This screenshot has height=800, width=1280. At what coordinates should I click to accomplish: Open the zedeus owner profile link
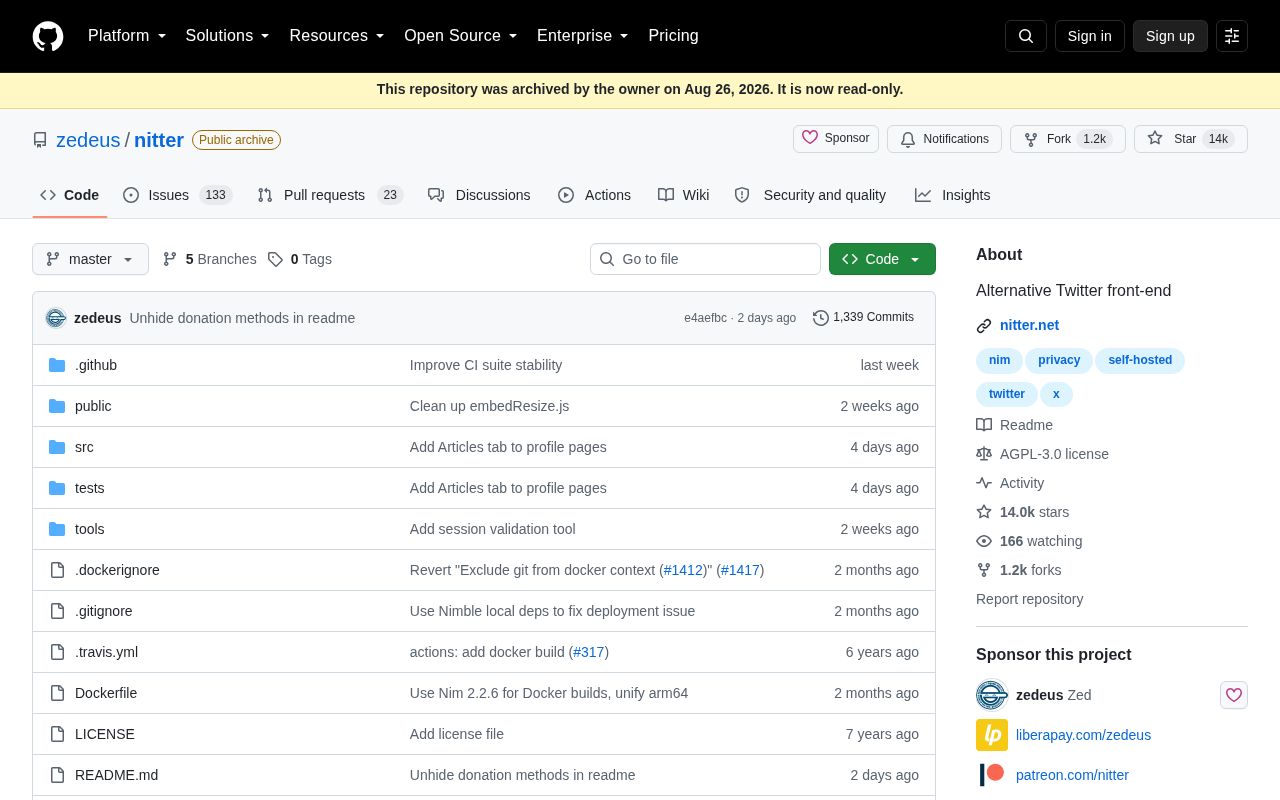tap(88, 140)
